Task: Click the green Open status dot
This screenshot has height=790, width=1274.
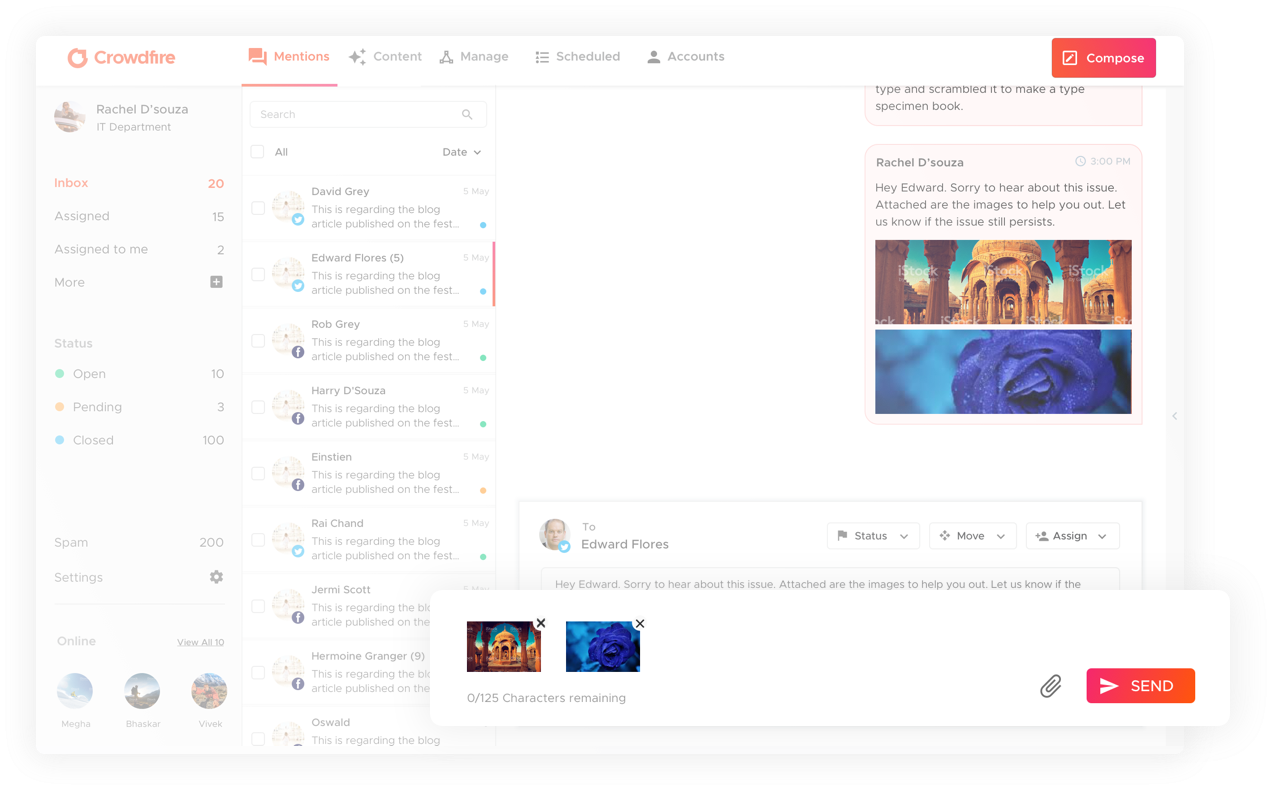Action: (x=60, y=374)
